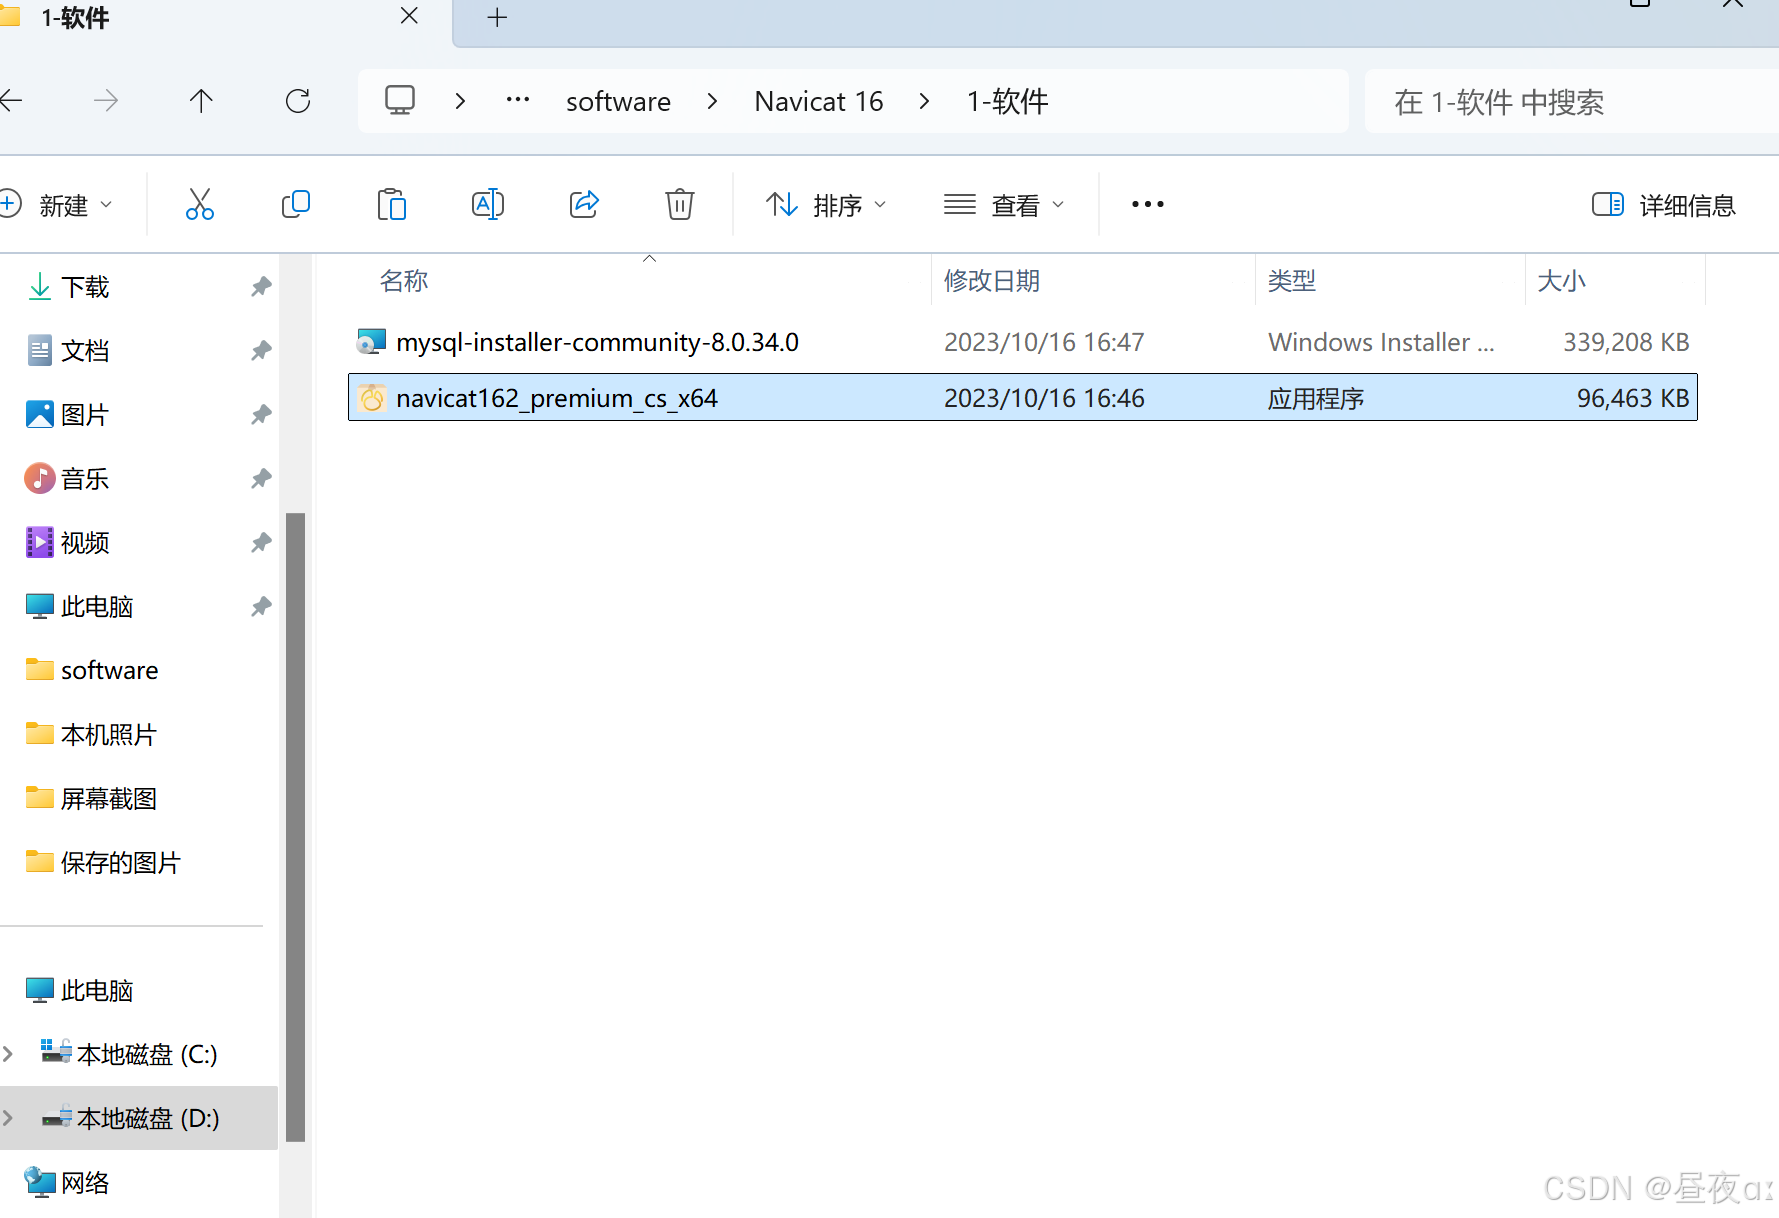Open a new tab with plus button
Image resolution: width=1779 pixels, height=1218 pixels.
click(x=497, y=17)
